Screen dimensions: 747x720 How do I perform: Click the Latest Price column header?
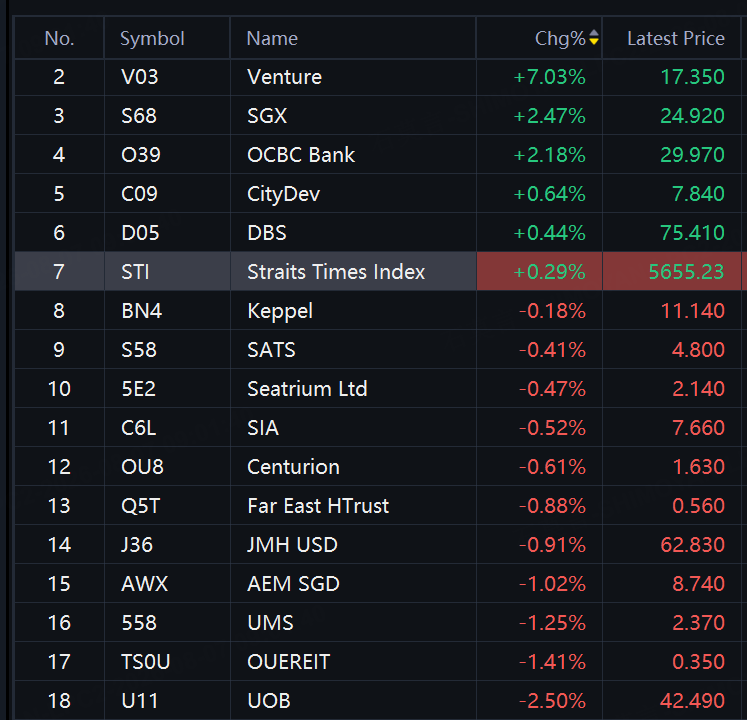(676, 39)
